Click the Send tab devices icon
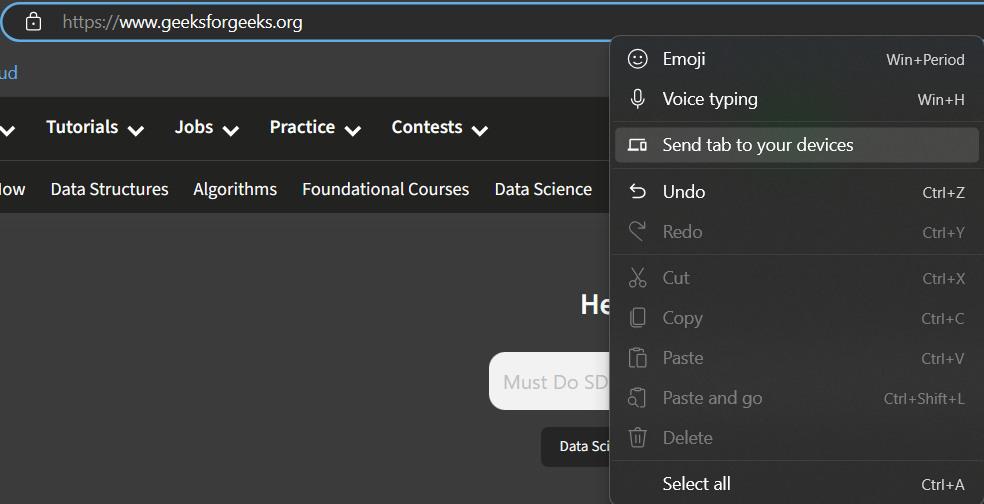This screenshot has height=504, width=984. pos(637,145)
